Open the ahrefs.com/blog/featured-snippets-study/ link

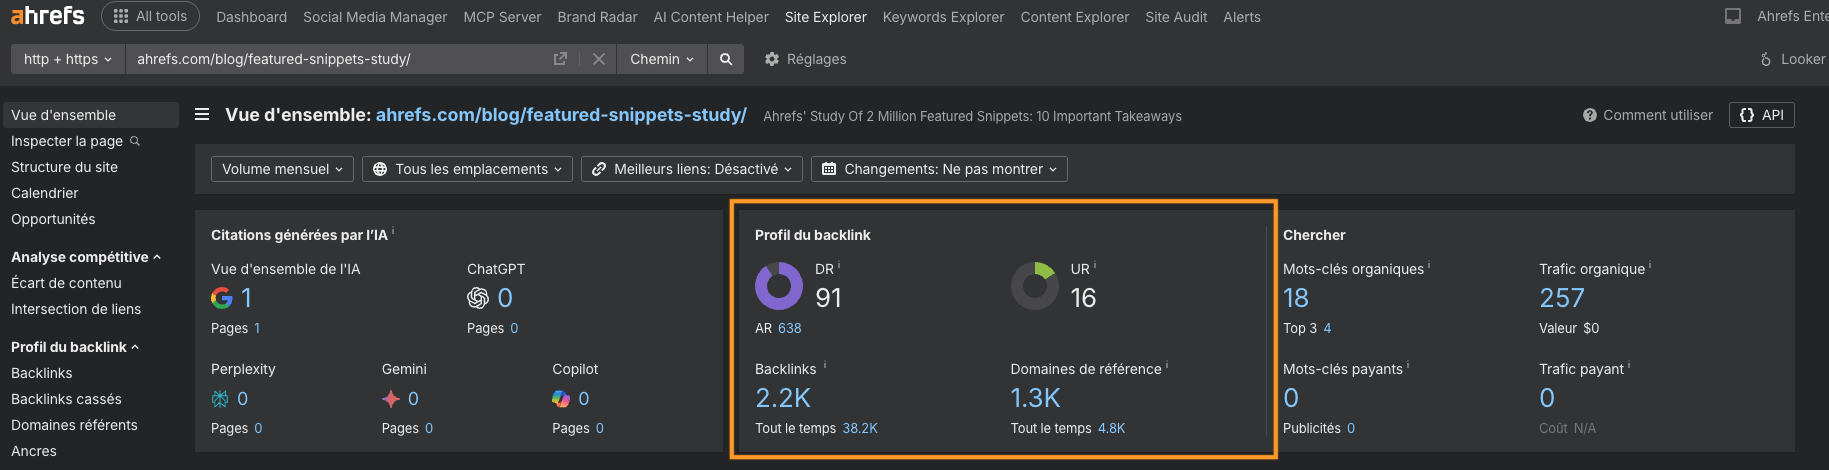tap(561, 115)
